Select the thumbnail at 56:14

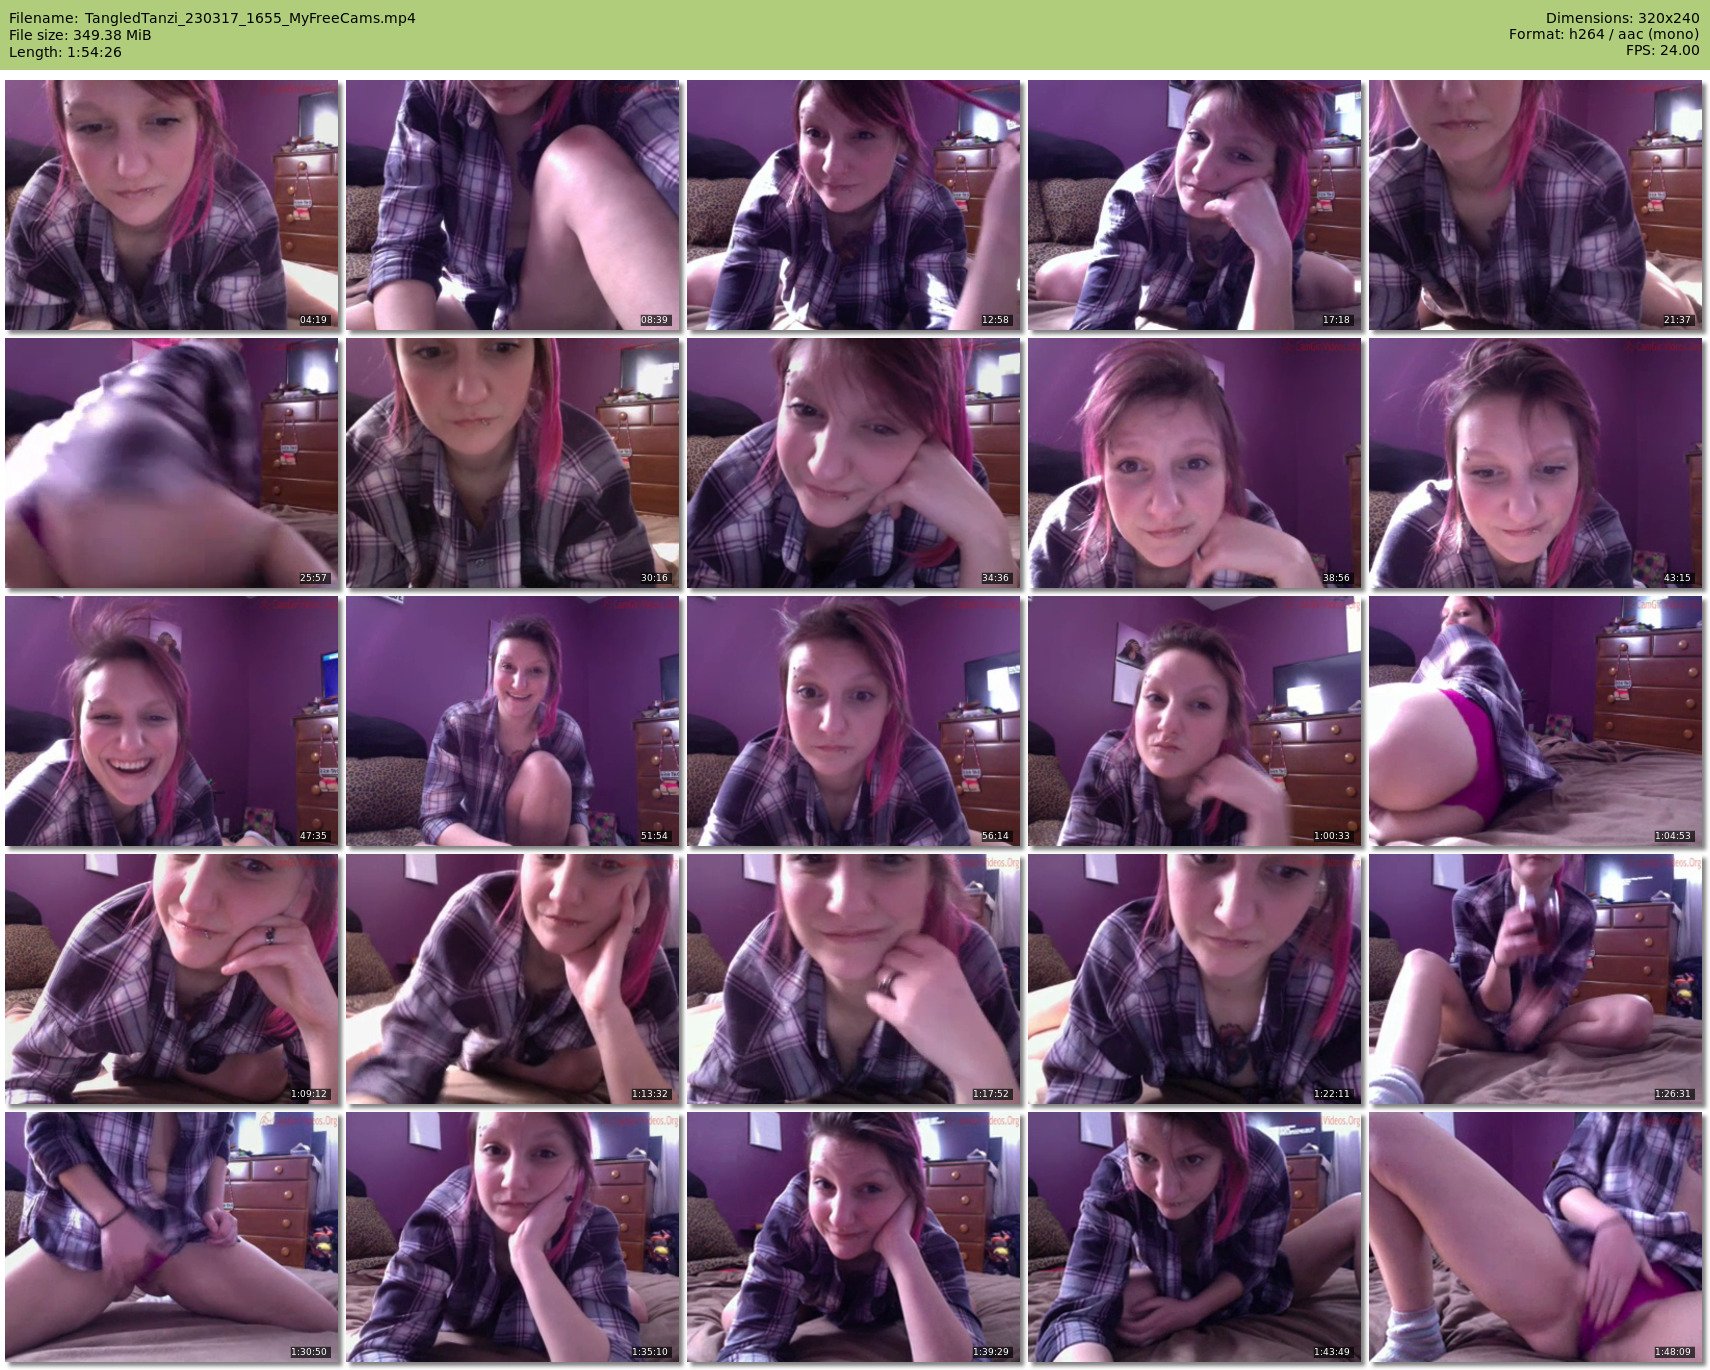click(853, 721)
